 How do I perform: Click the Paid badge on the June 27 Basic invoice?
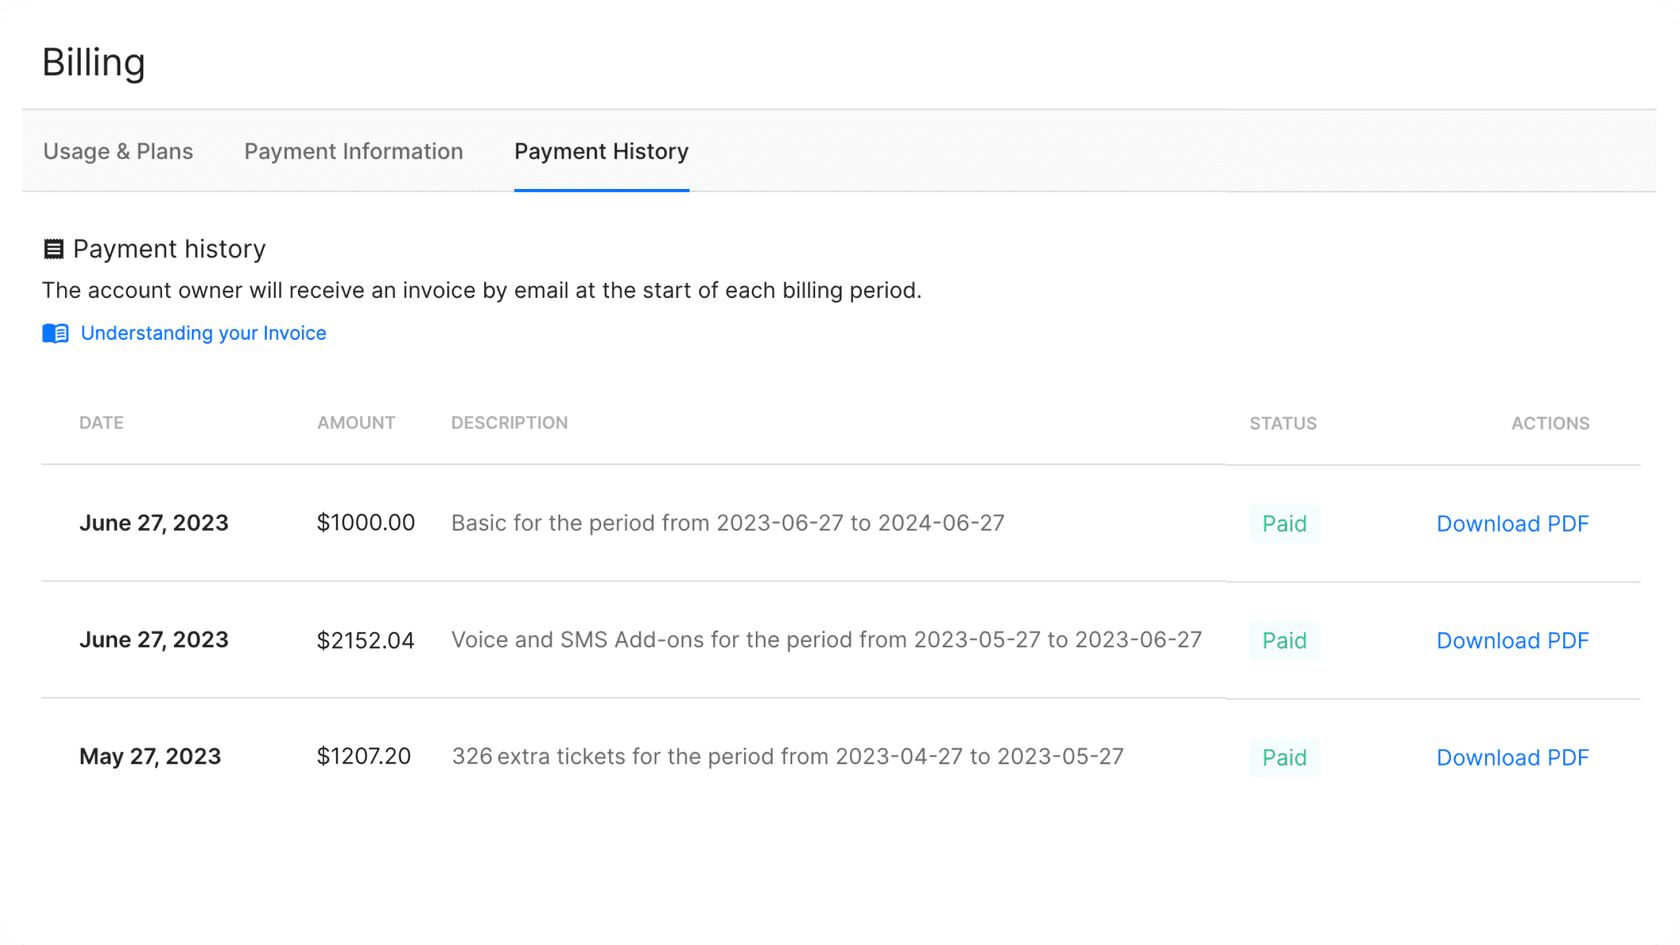pos(1284,523)
